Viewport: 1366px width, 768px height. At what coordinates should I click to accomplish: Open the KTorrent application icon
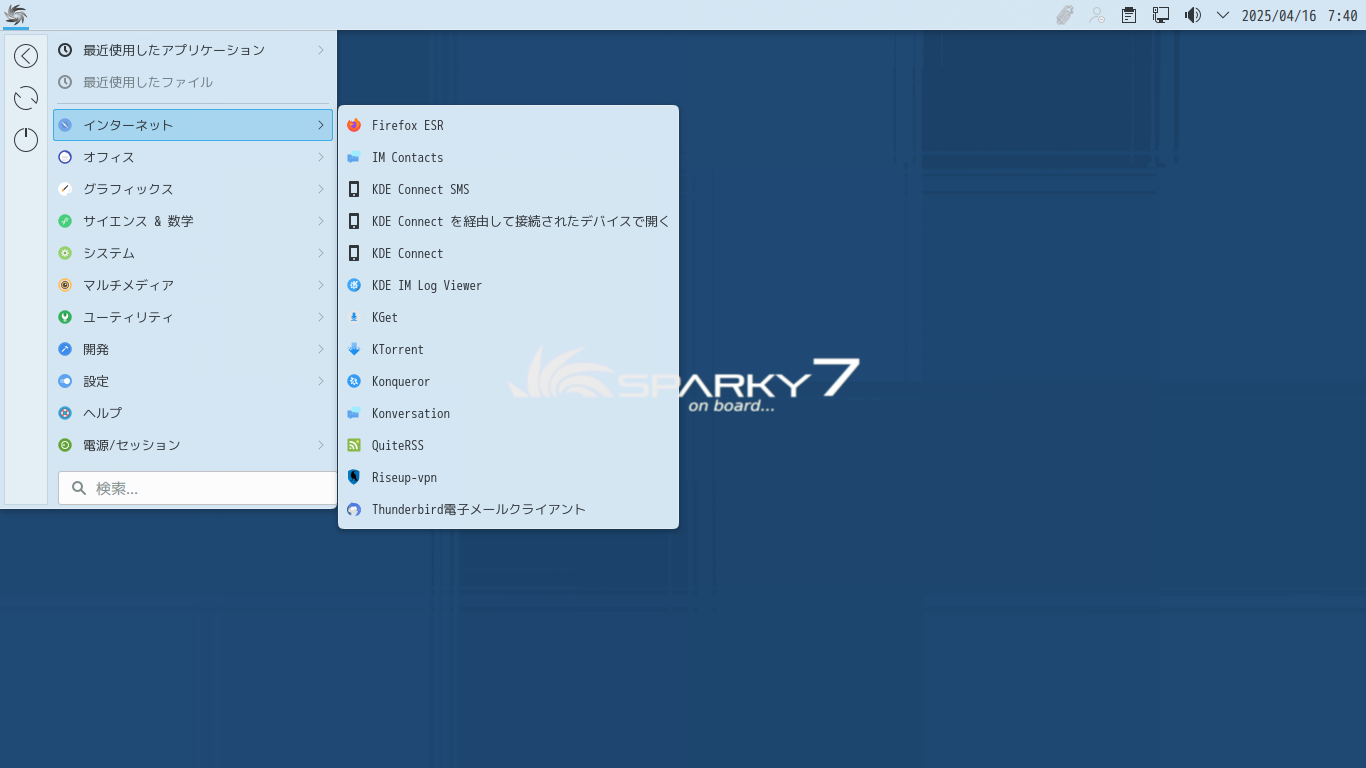pyautogui.click(x=354, y=349)
